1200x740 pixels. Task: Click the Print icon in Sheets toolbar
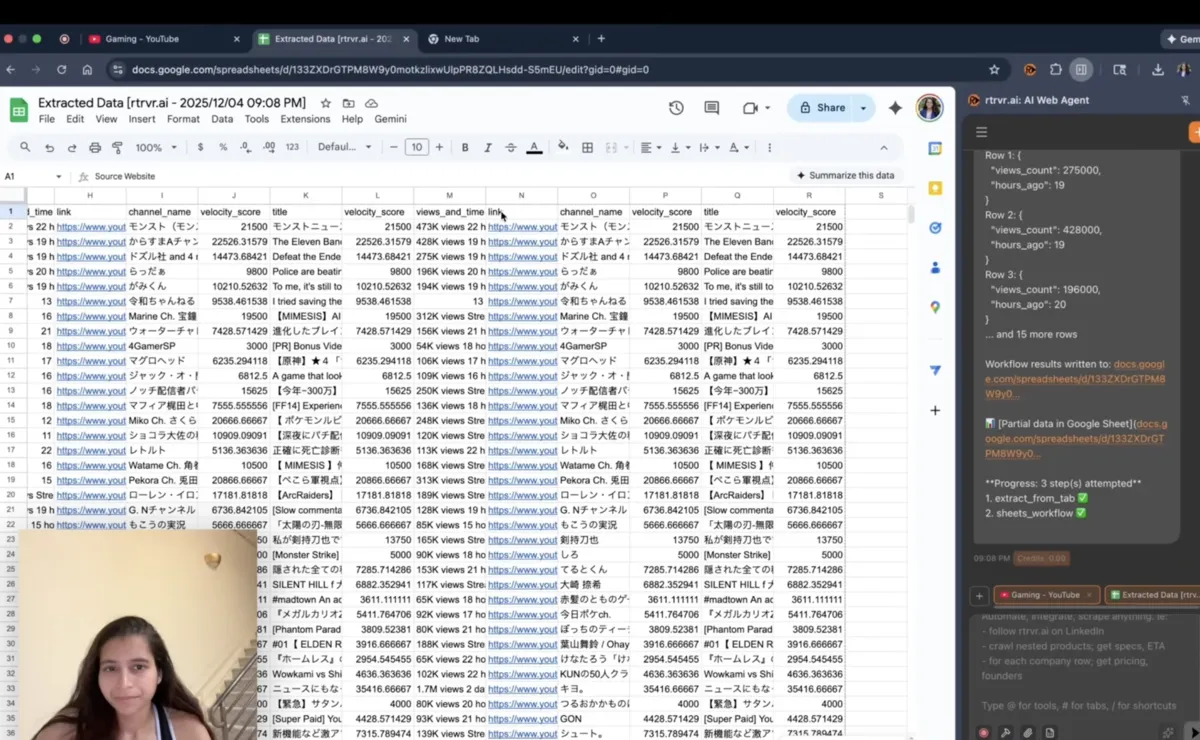95,147
